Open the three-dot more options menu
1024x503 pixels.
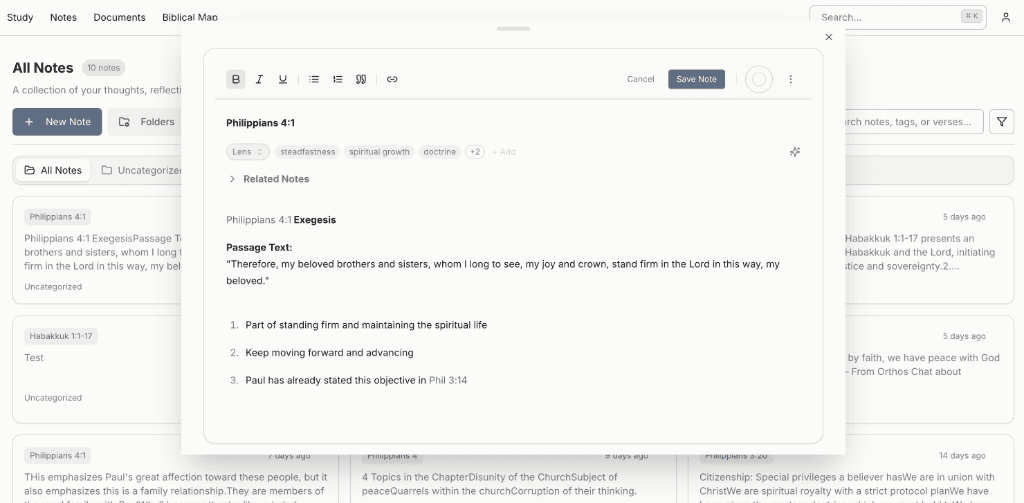(791, 79)
